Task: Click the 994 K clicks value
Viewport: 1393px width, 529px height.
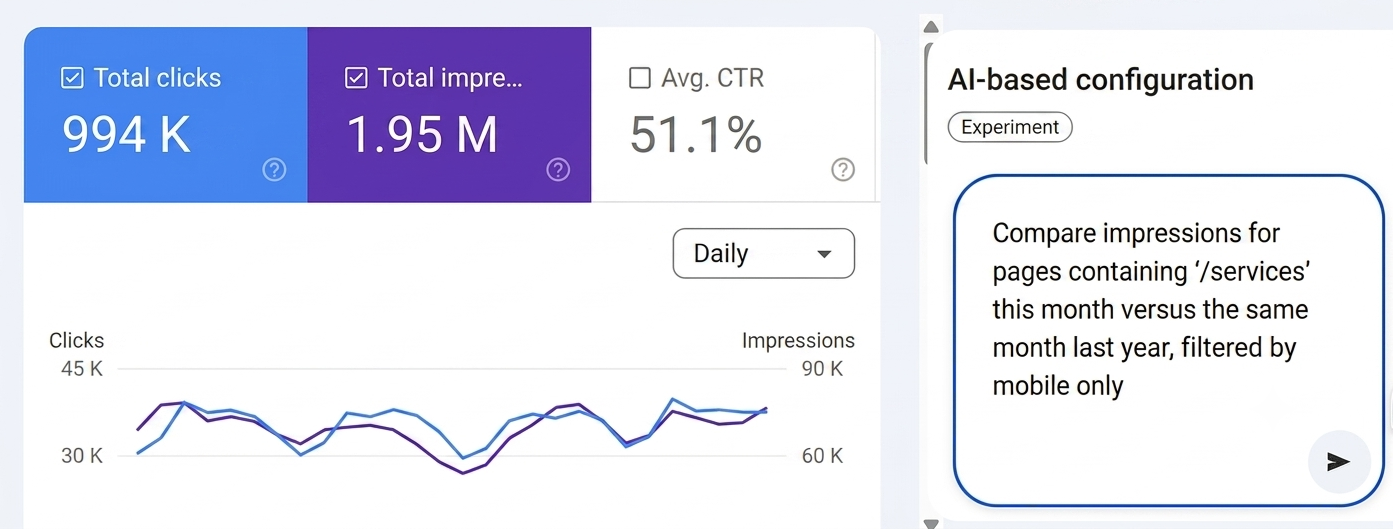Action: point(127,134)
